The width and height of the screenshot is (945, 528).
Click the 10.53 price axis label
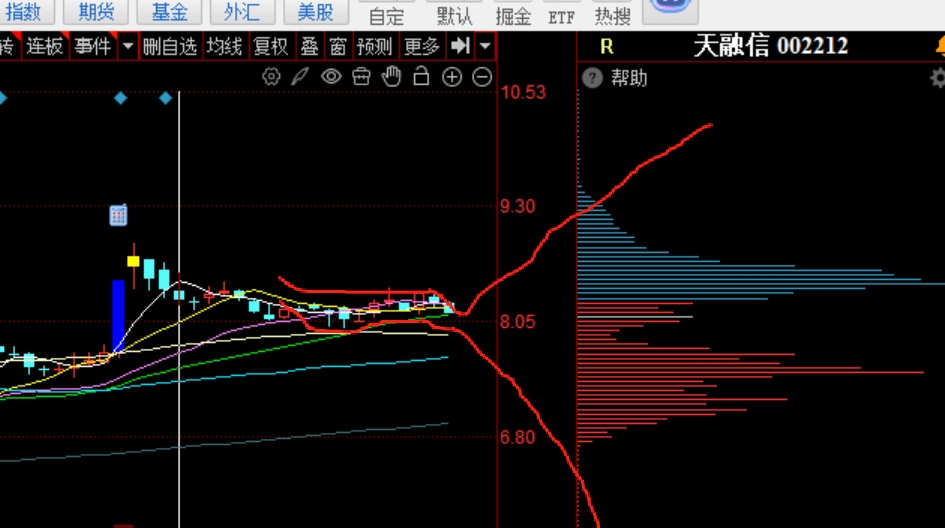click(523, 92)
